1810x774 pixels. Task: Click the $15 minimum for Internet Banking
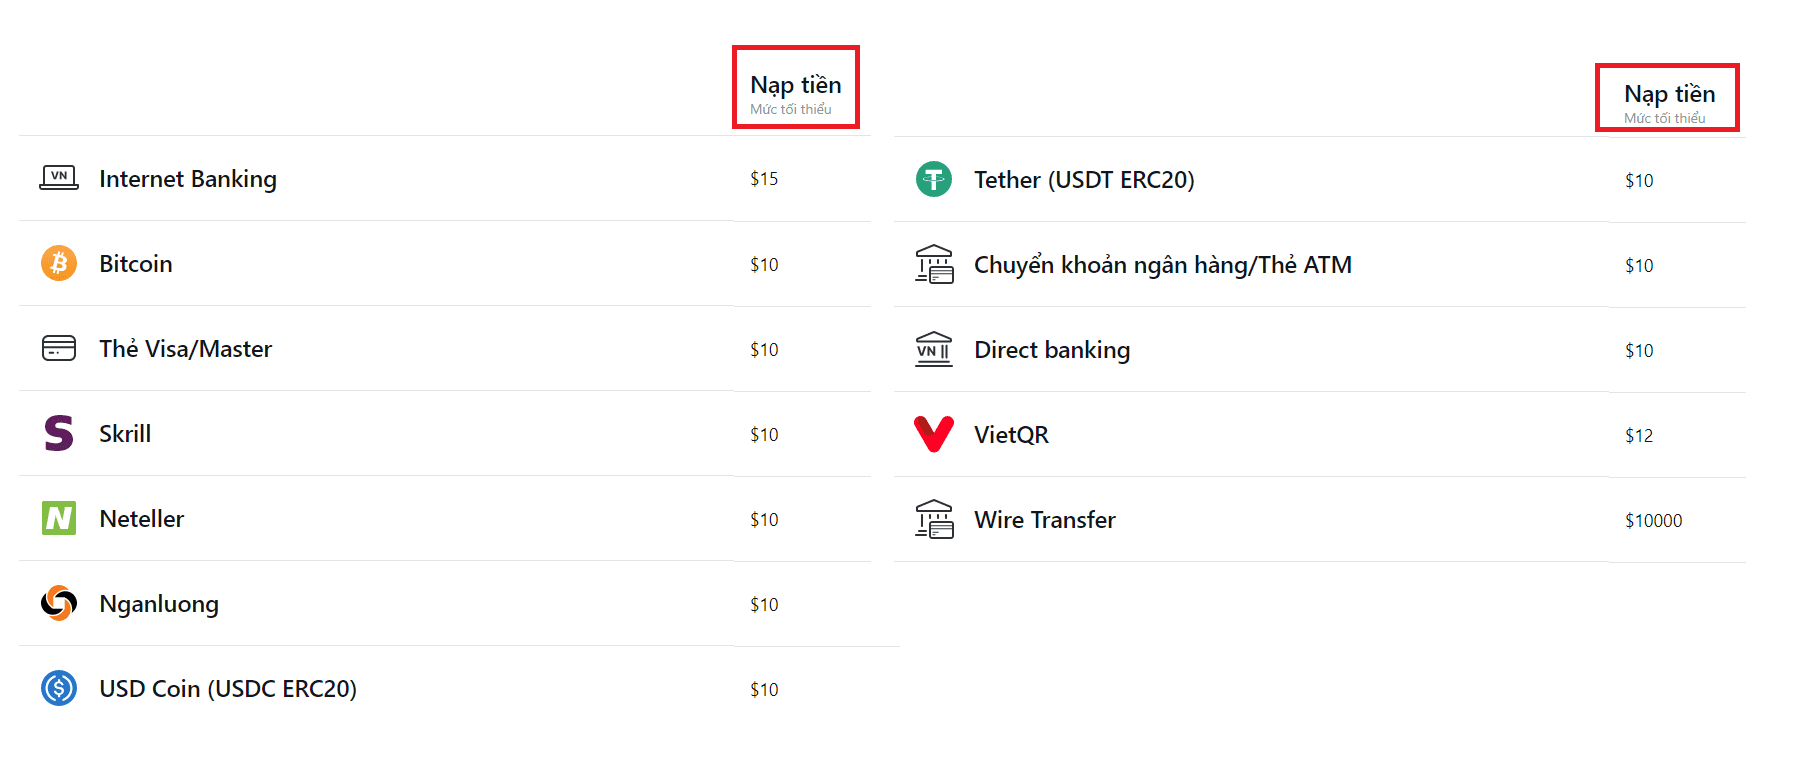point(764,179)
